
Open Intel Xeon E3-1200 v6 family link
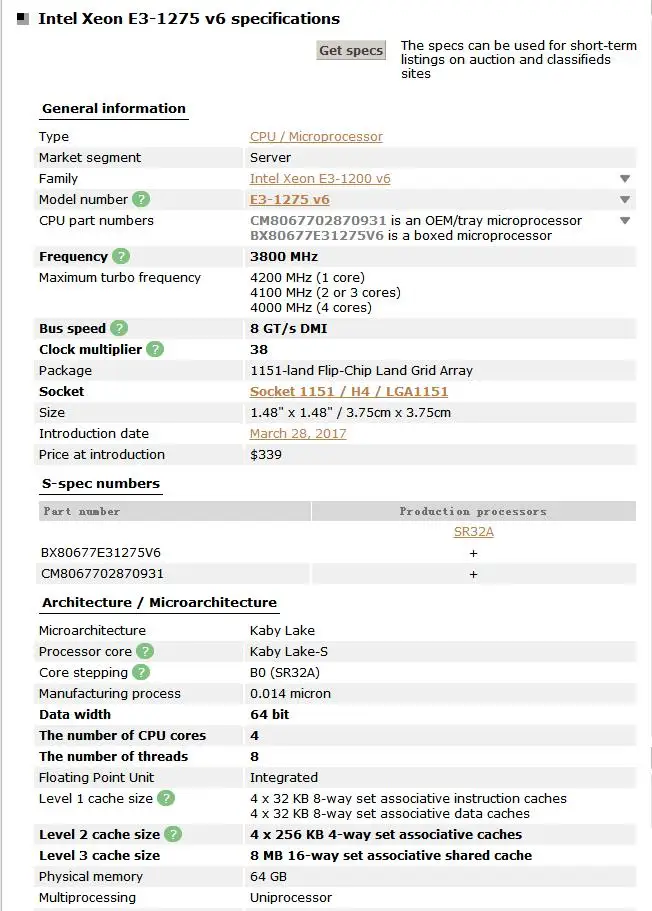point(320,178)
